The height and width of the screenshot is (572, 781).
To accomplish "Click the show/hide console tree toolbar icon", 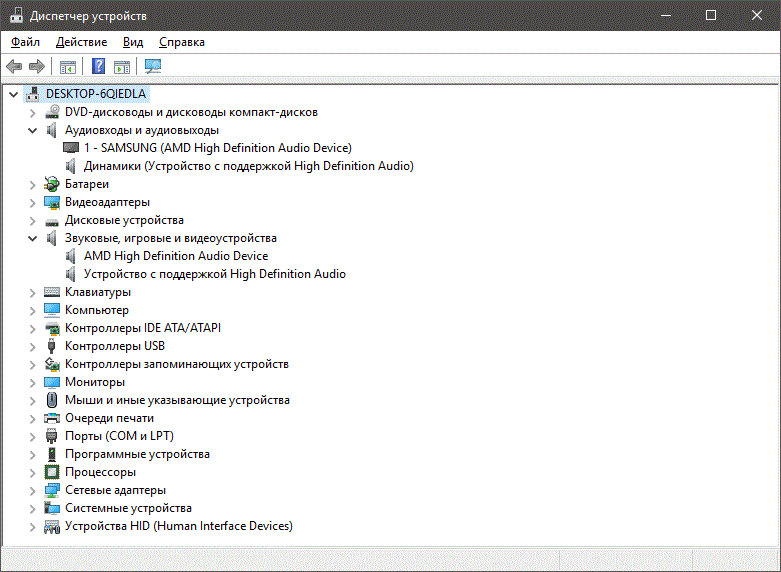I will [68, 66].
